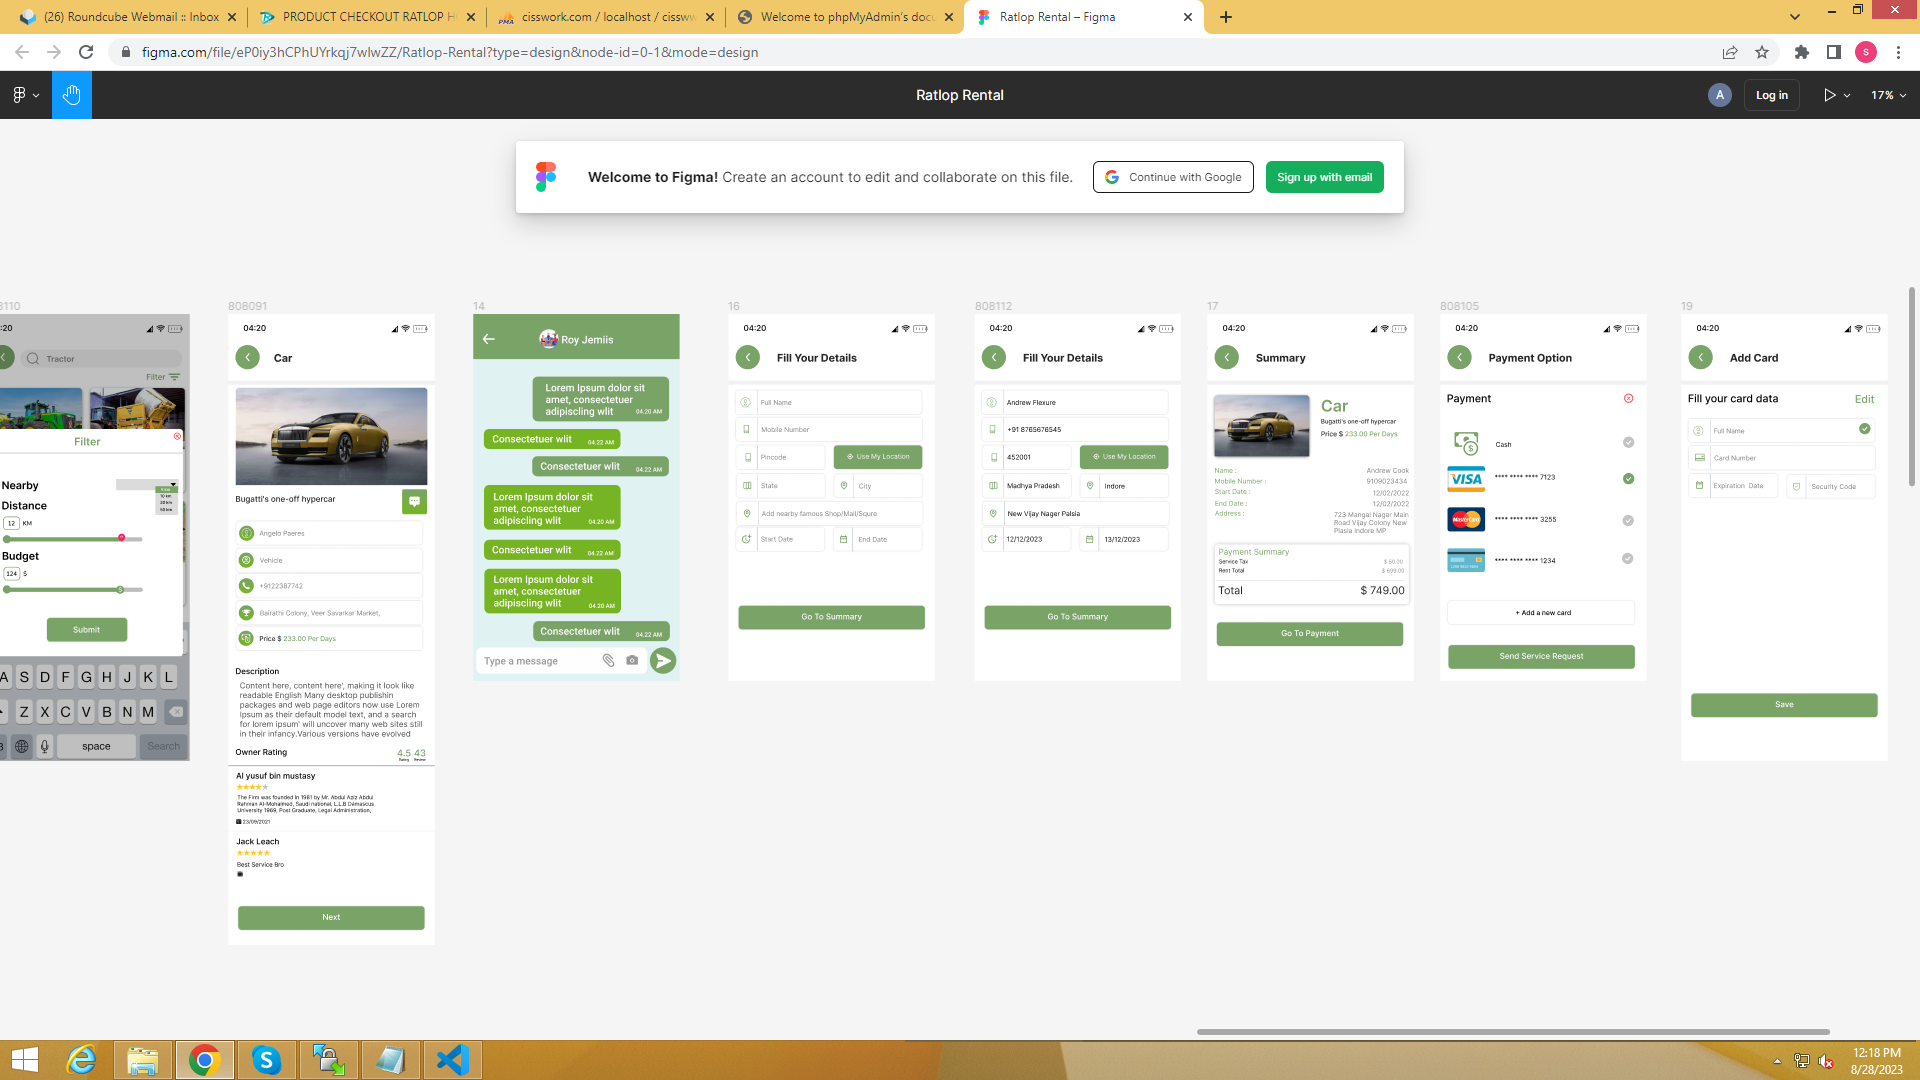Switch to the phpMyAdmin documentation tab
This screenshot has height=1080, width=1920.
[x=845, y=17]
